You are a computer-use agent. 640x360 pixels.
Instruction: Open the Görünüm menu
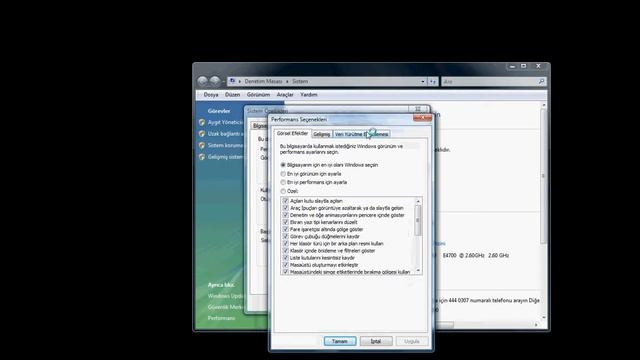258,95
